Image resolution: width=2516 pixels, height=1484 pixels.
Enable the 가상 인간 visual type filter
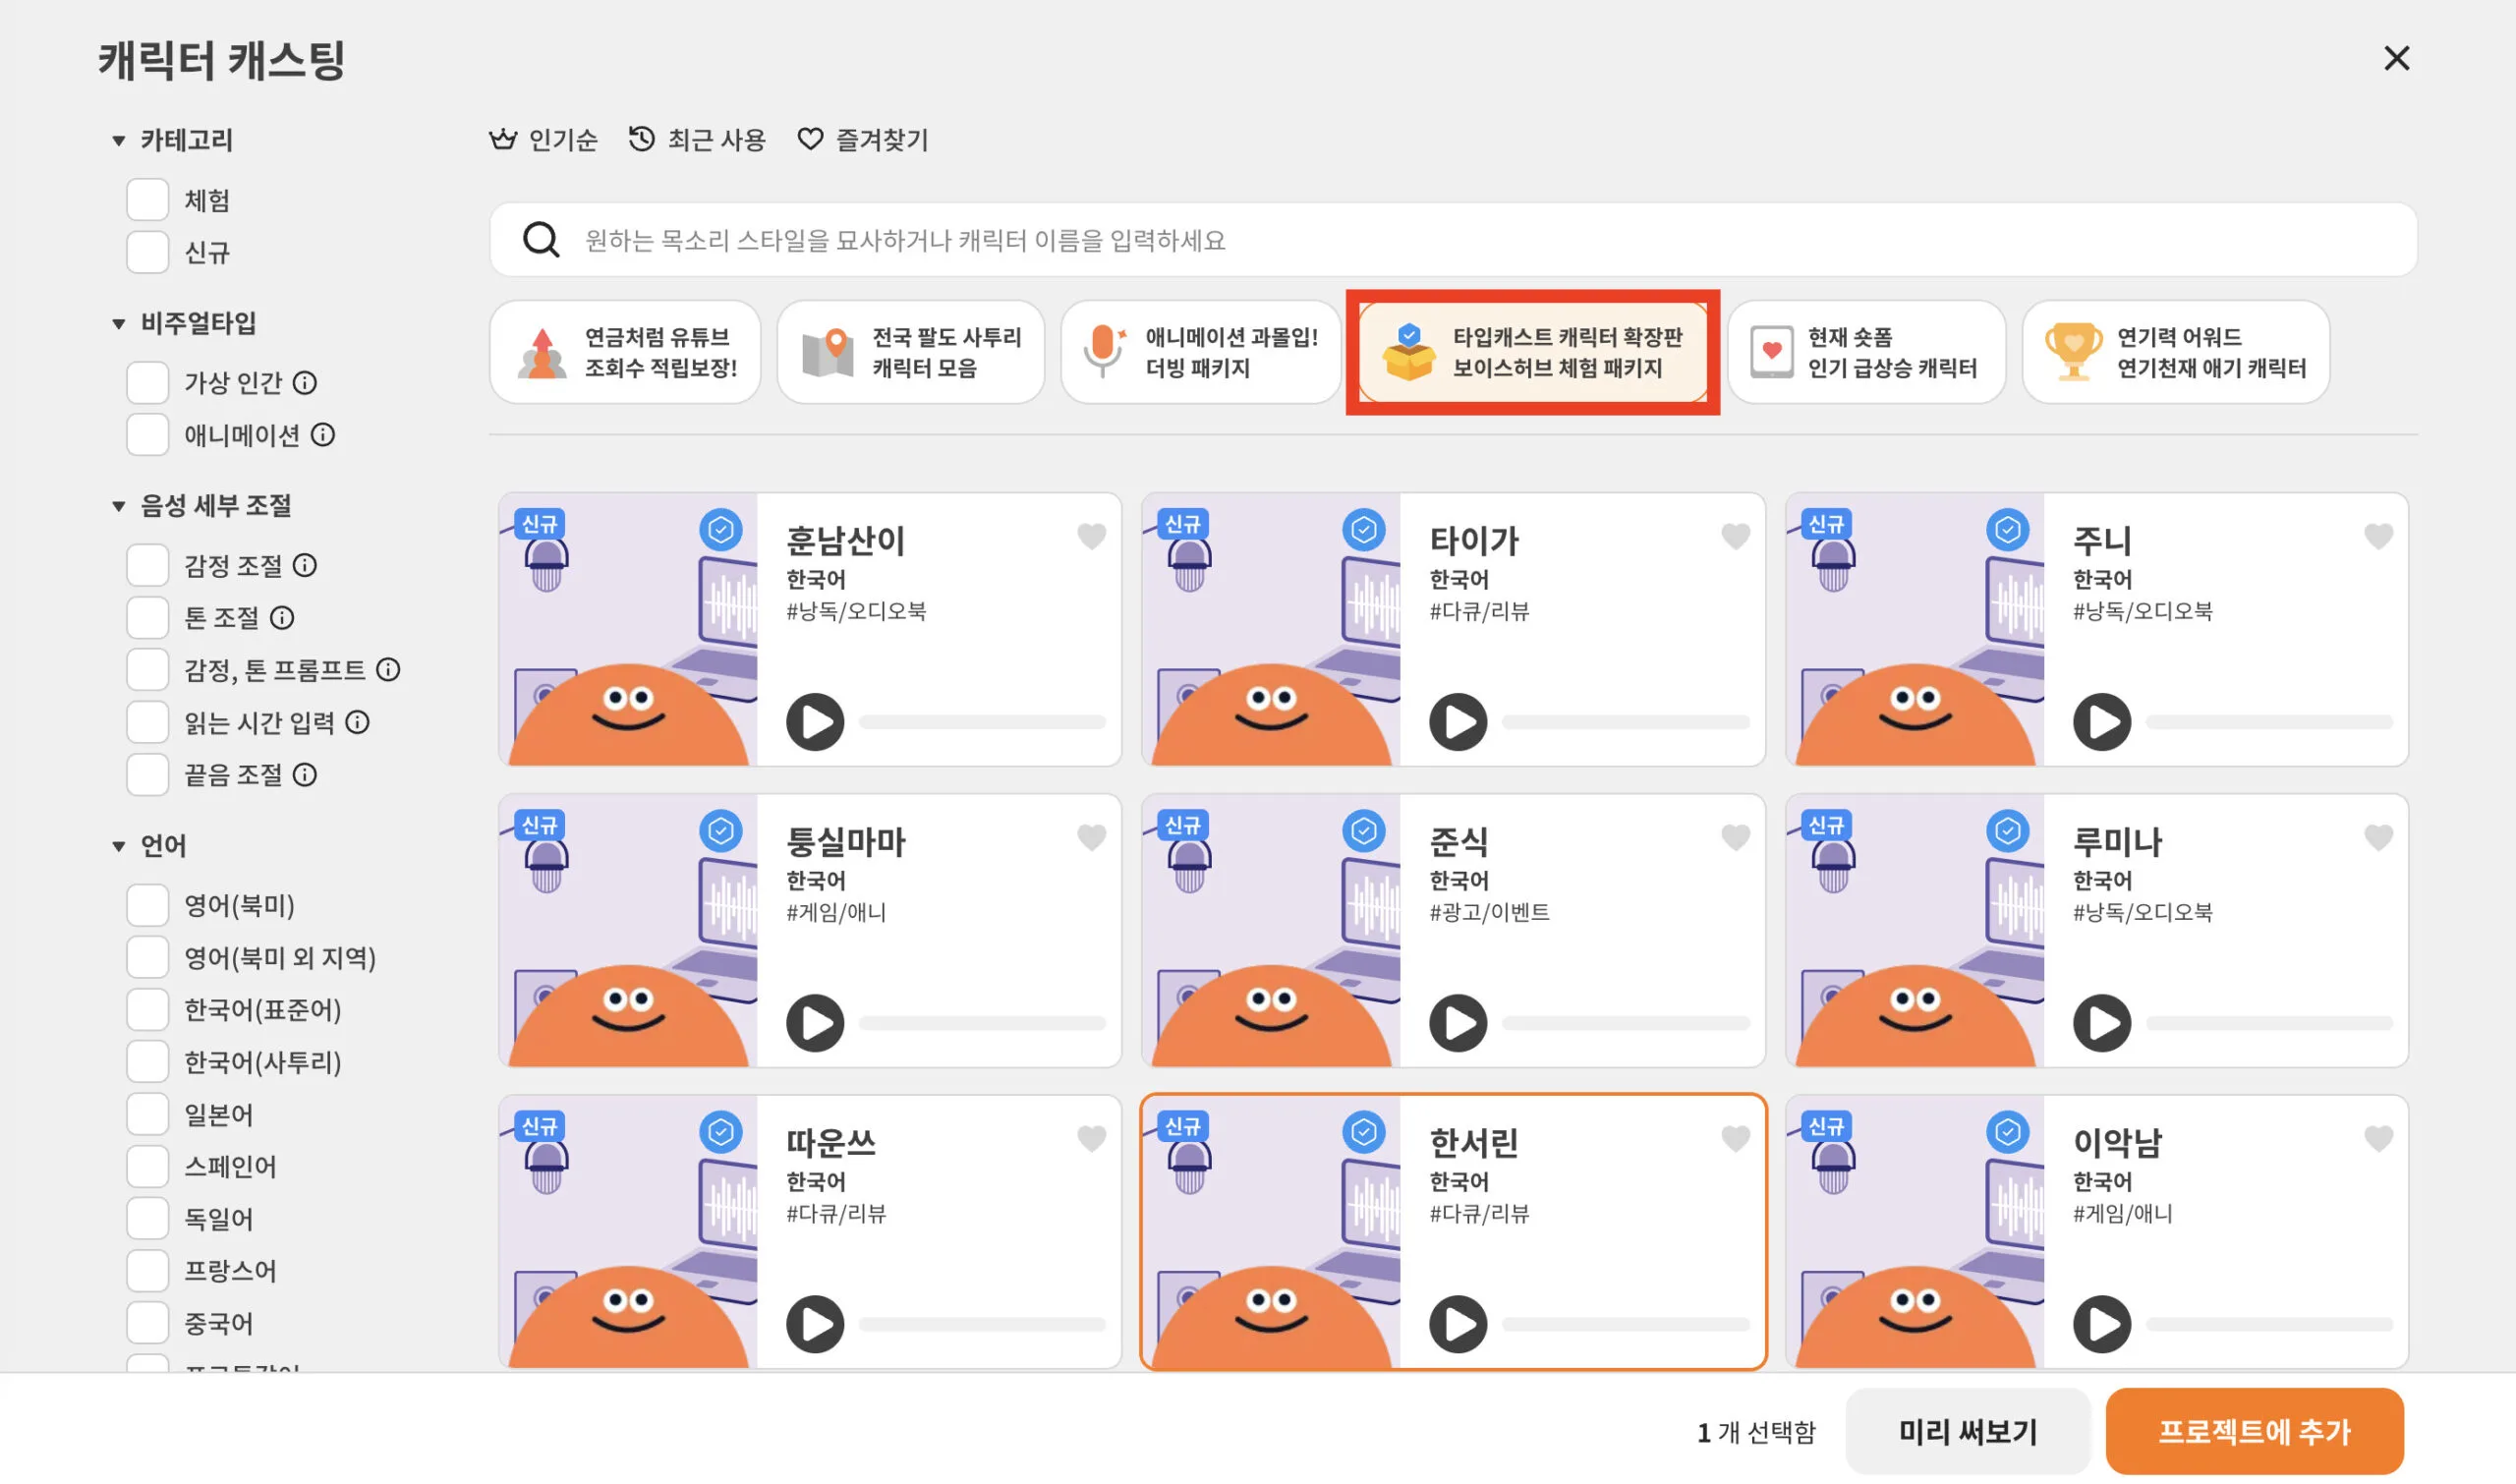pos(148,383)
